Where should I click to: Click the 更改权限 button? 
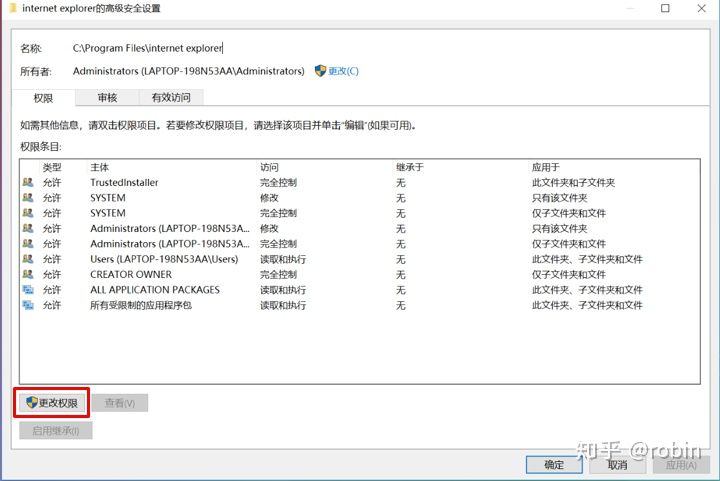[51, 403]
